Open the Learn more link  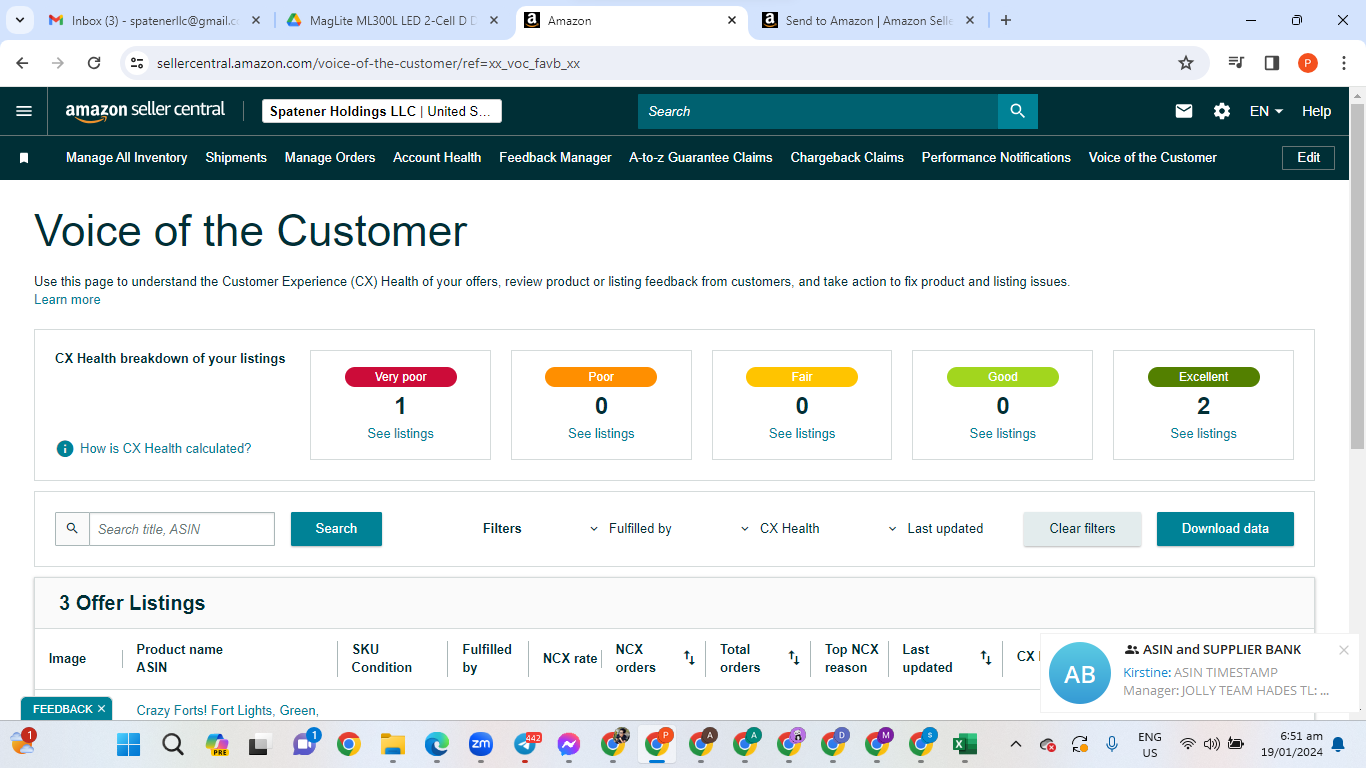point(67,300)
